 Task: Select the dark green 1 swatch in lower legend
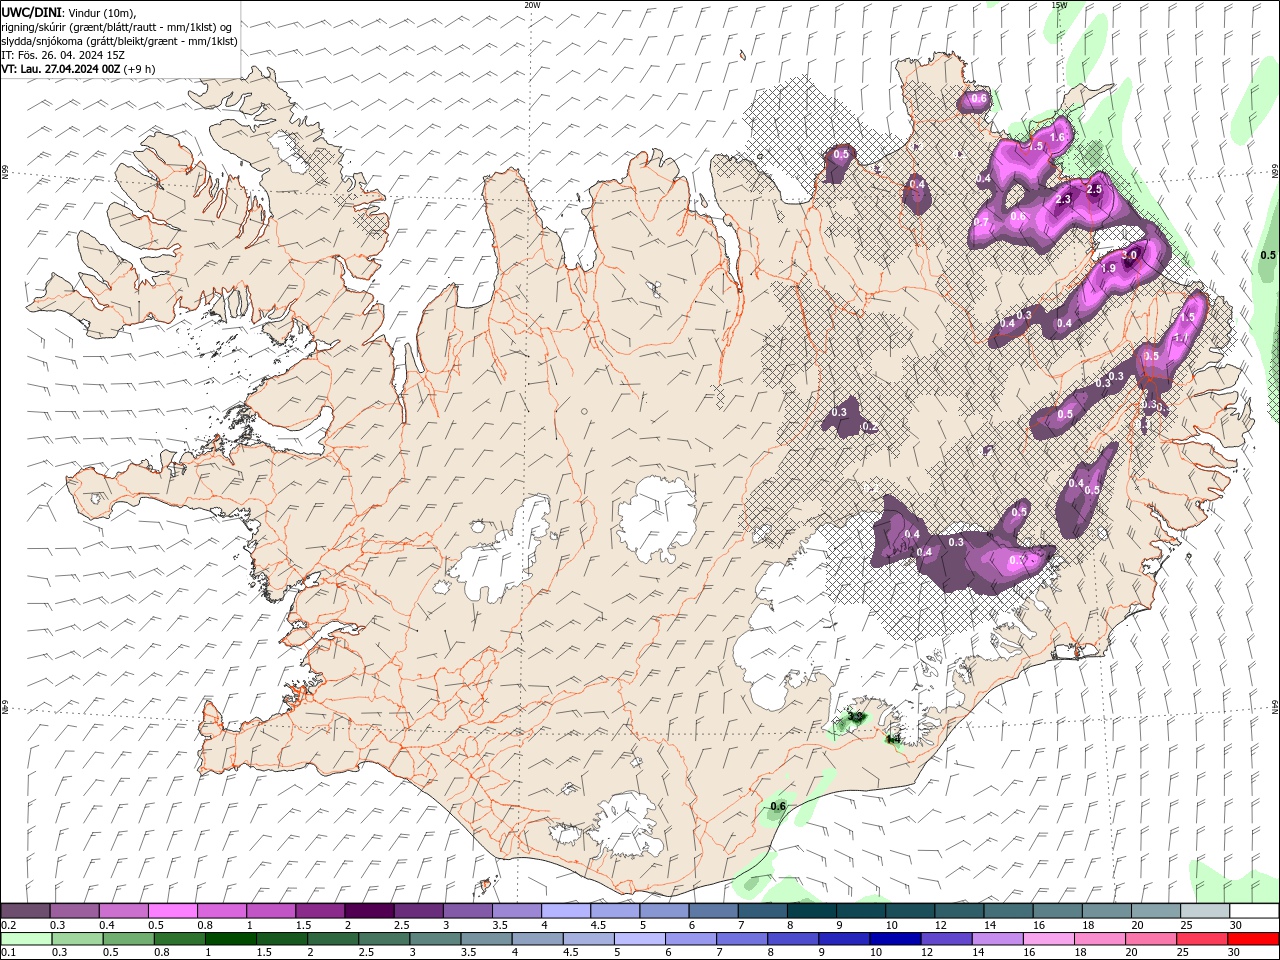230,939
